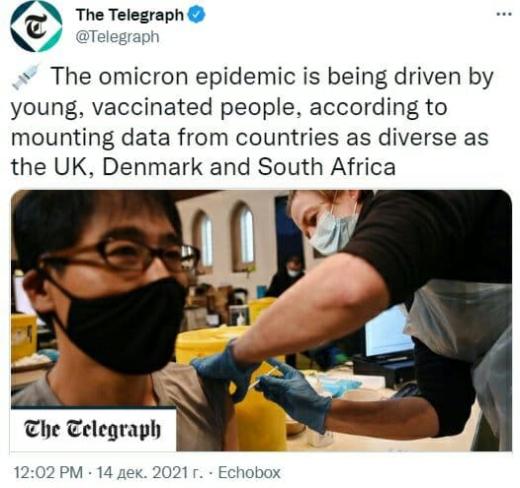Open The Telegraph profile avatar

(36, 26)
